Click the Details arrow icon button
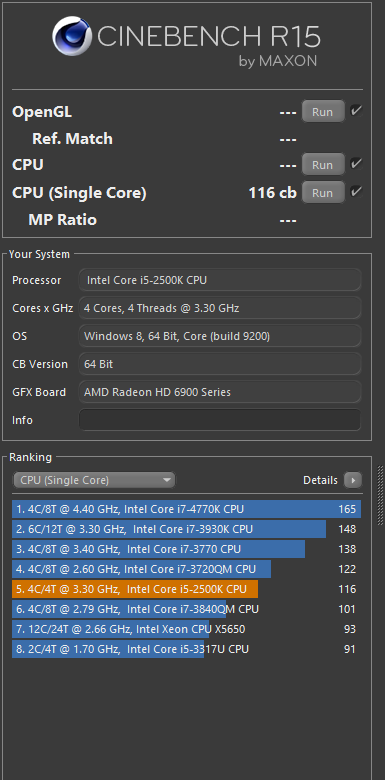Image resolution: width=385 pixels, height=780 pixels. point(354,481)
